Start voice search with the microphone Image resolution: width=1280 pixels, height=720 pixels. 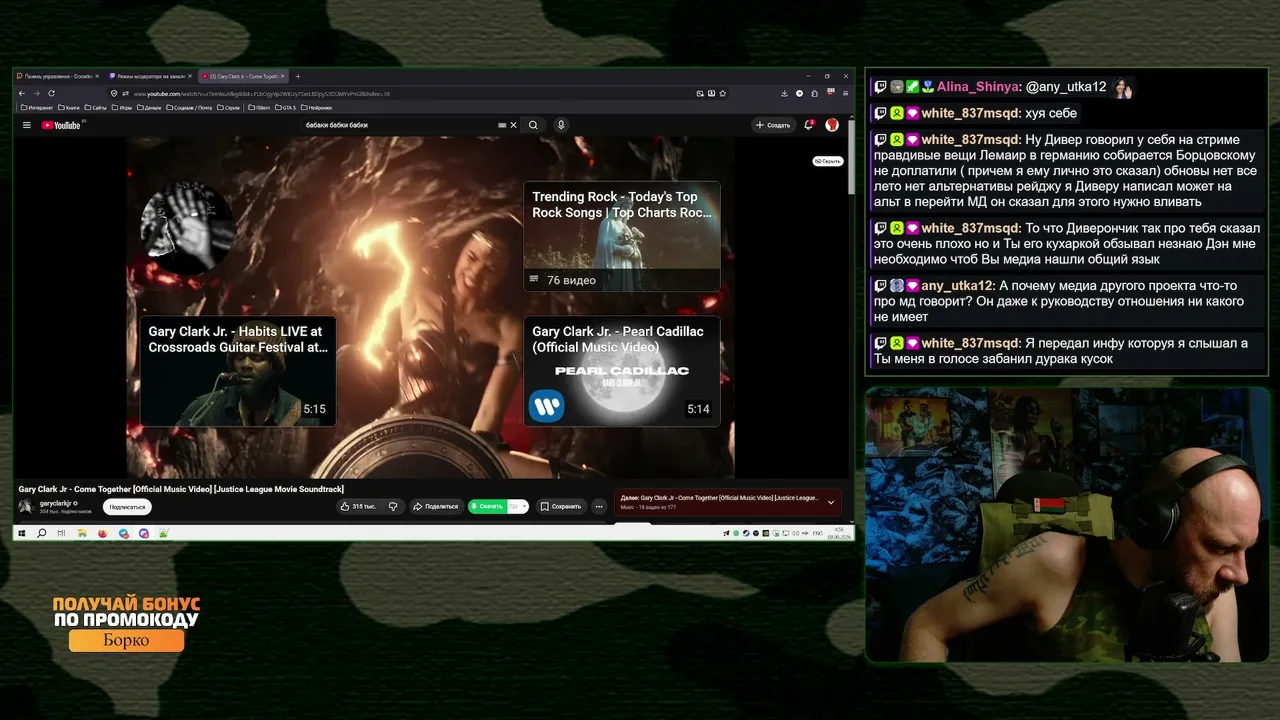561,125
